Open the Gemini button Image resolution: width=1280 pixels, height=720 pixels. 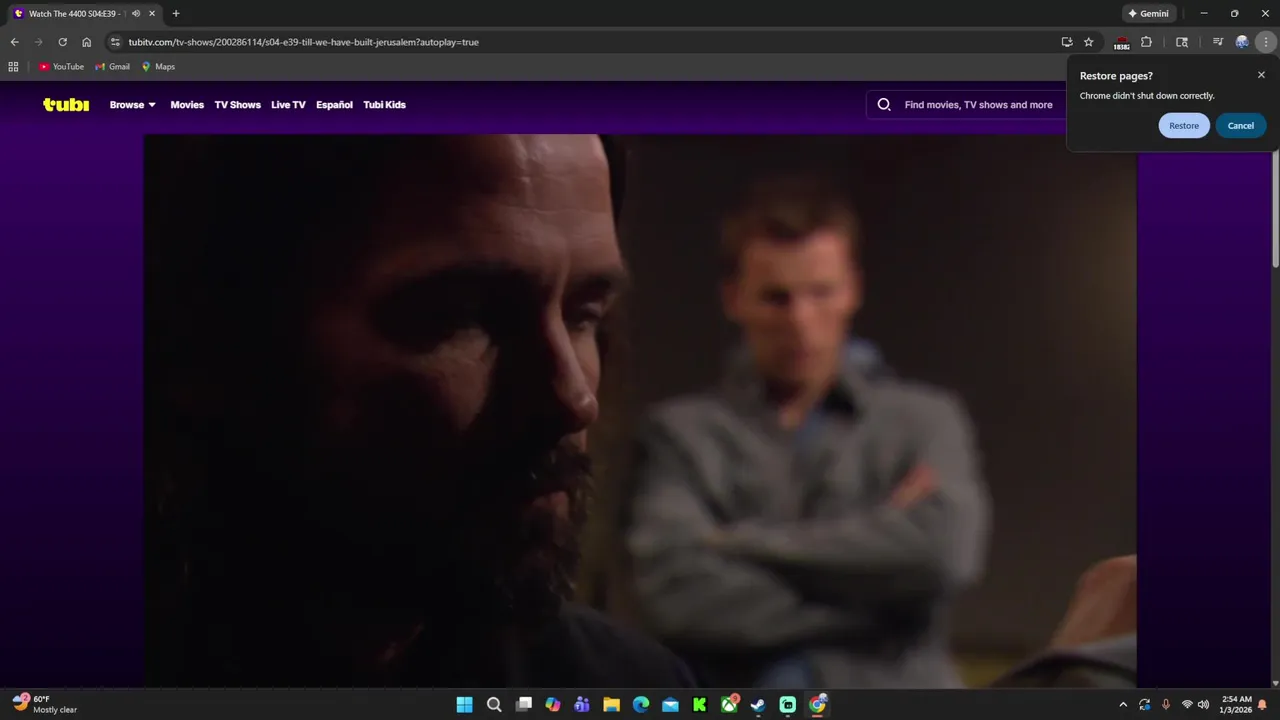pyautogui.click(x=1149, y=14)
